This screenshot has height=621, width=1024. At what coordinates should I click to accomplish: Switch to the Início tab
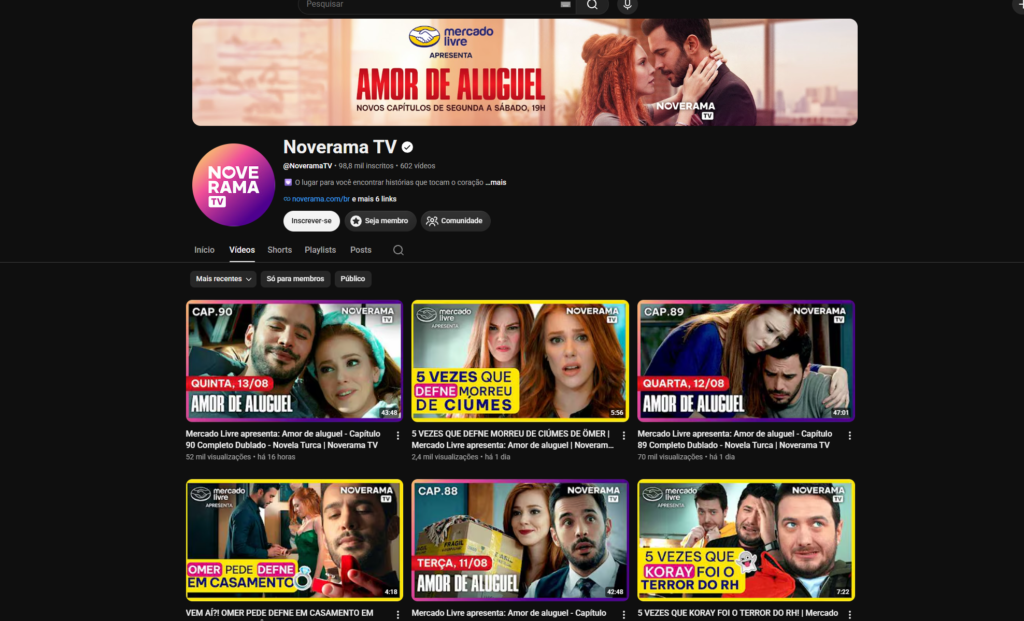204,250
